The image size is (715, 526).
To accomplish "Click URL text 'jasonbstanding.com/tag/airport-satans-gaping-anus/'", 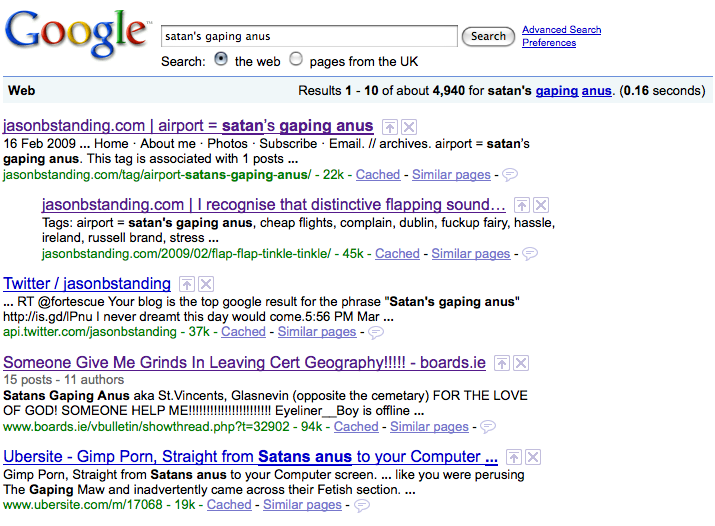I will (157, 175).
